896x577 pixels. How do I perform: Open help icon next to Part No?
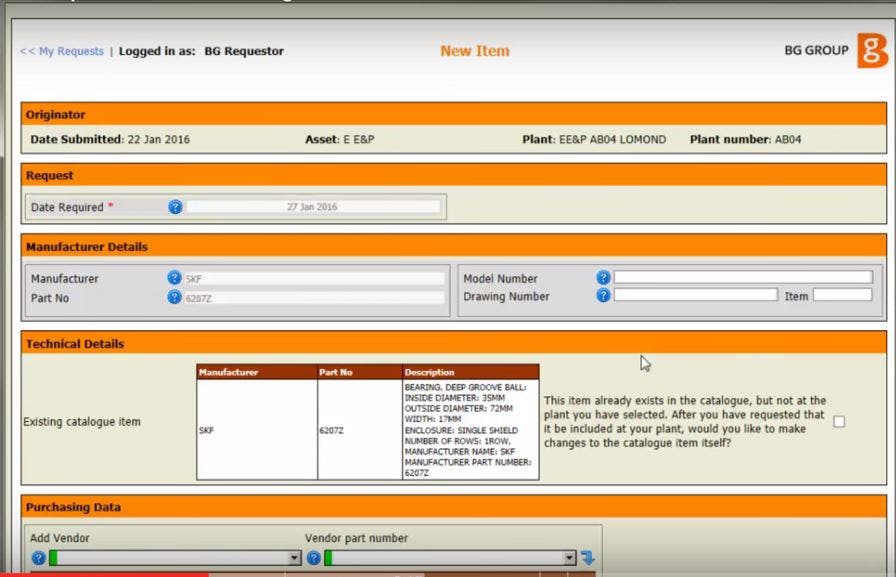tap(174, 297)
